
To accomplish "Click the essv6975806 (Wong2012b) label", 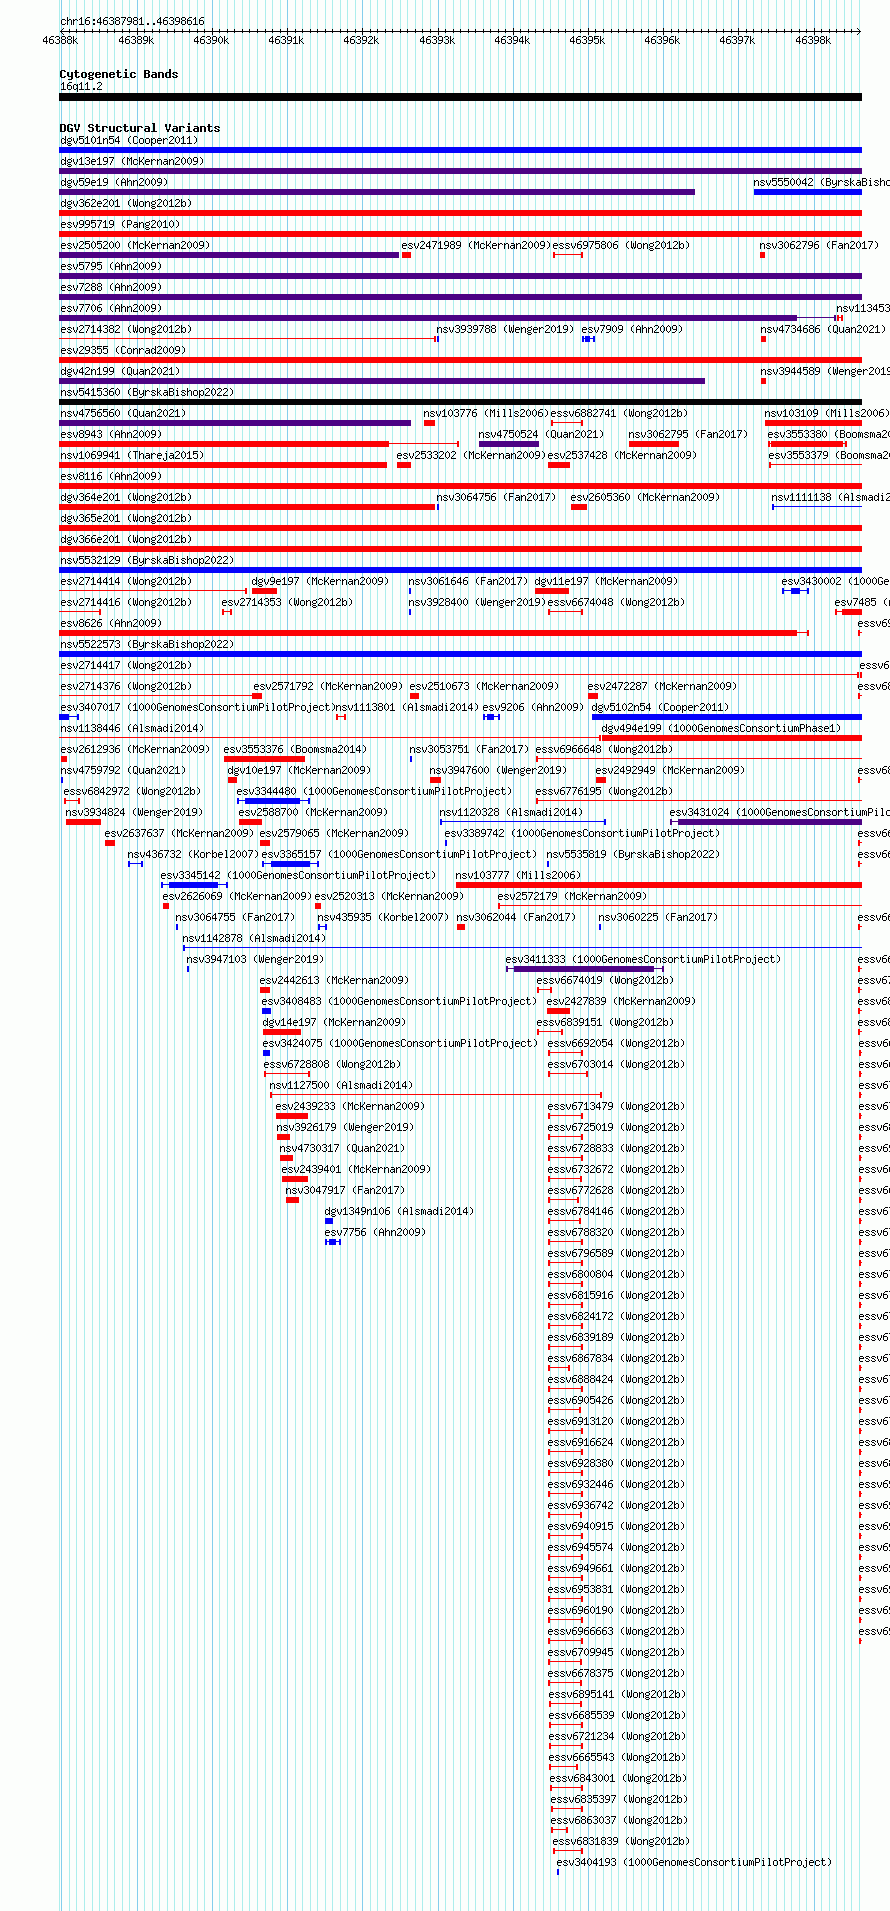I will click(x=622, y=245).
